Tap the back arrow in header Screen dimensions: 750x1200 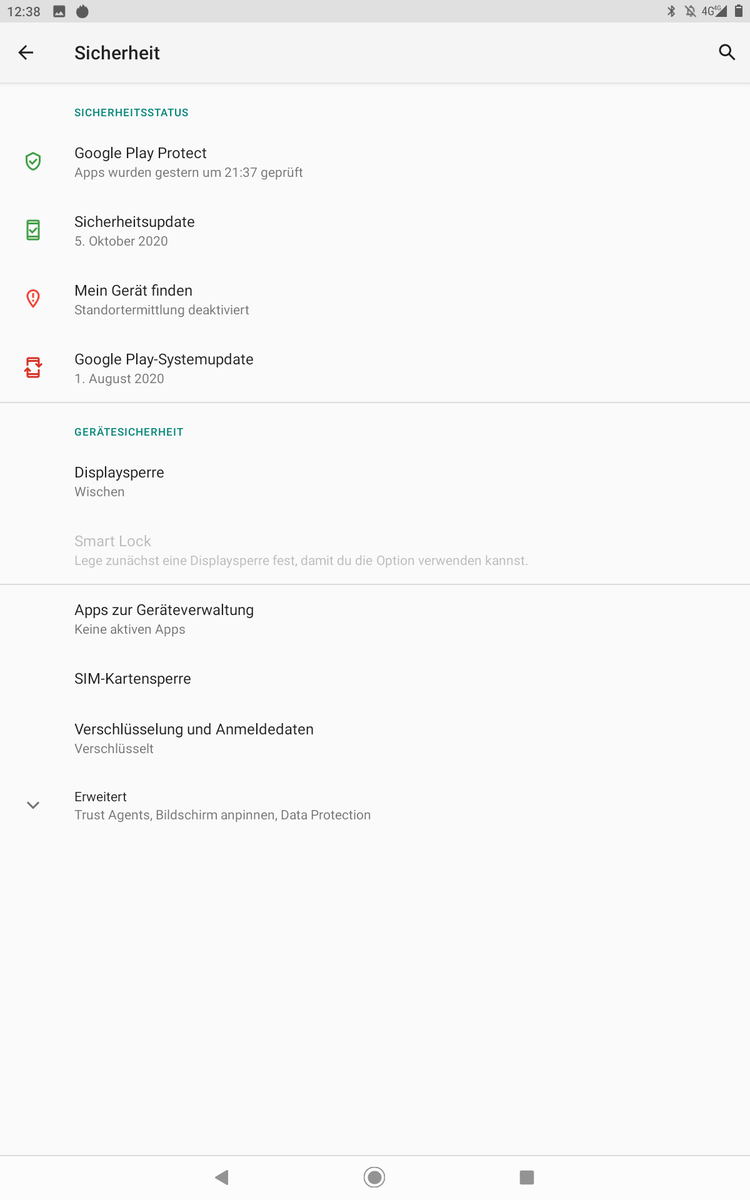[26, 53]
